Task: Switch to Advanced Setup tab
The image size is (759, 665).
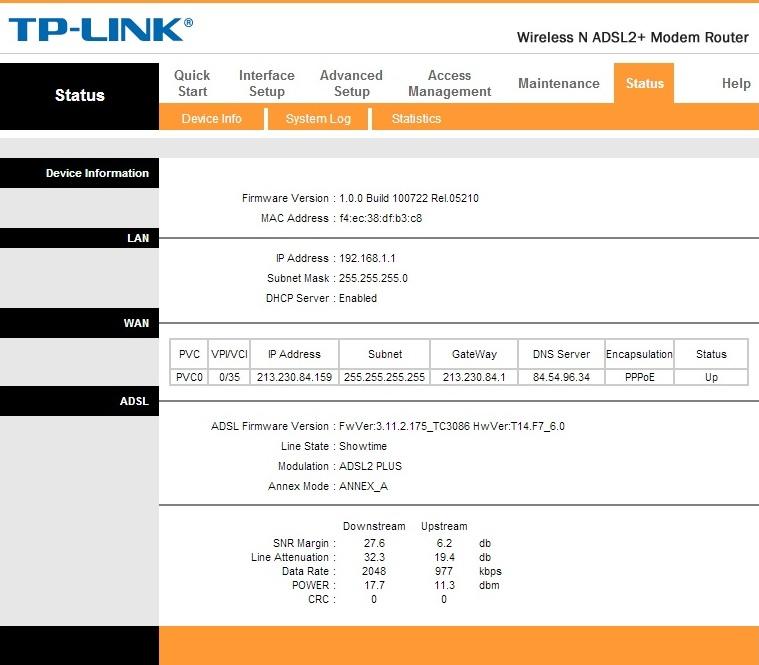Action: [x=351, y=83]
